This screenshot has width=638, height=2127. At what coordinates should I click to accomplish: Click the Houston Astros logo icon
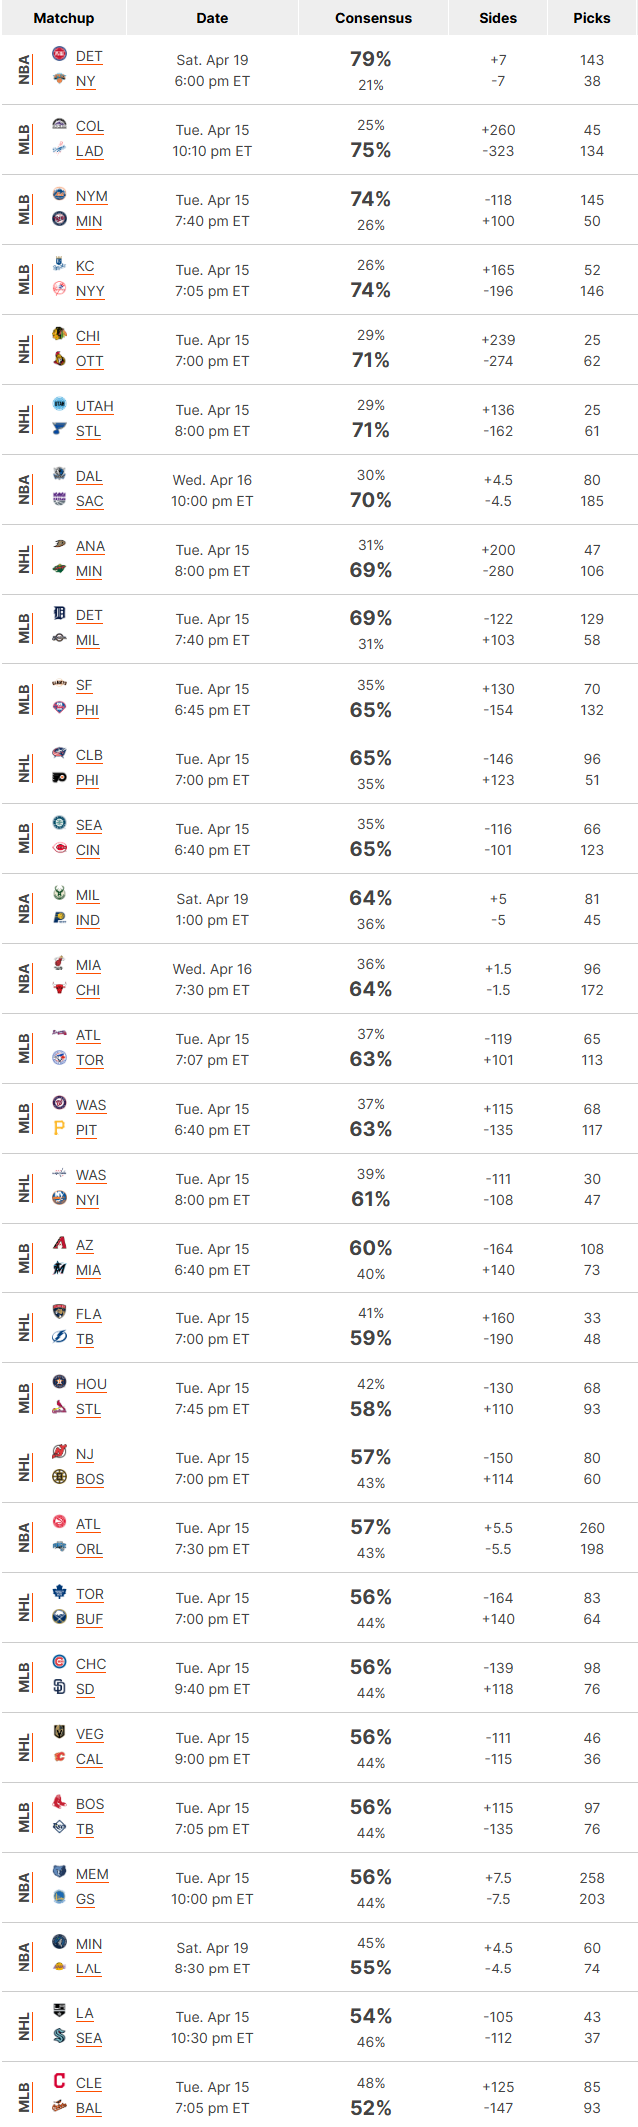tap(59, 1382)
